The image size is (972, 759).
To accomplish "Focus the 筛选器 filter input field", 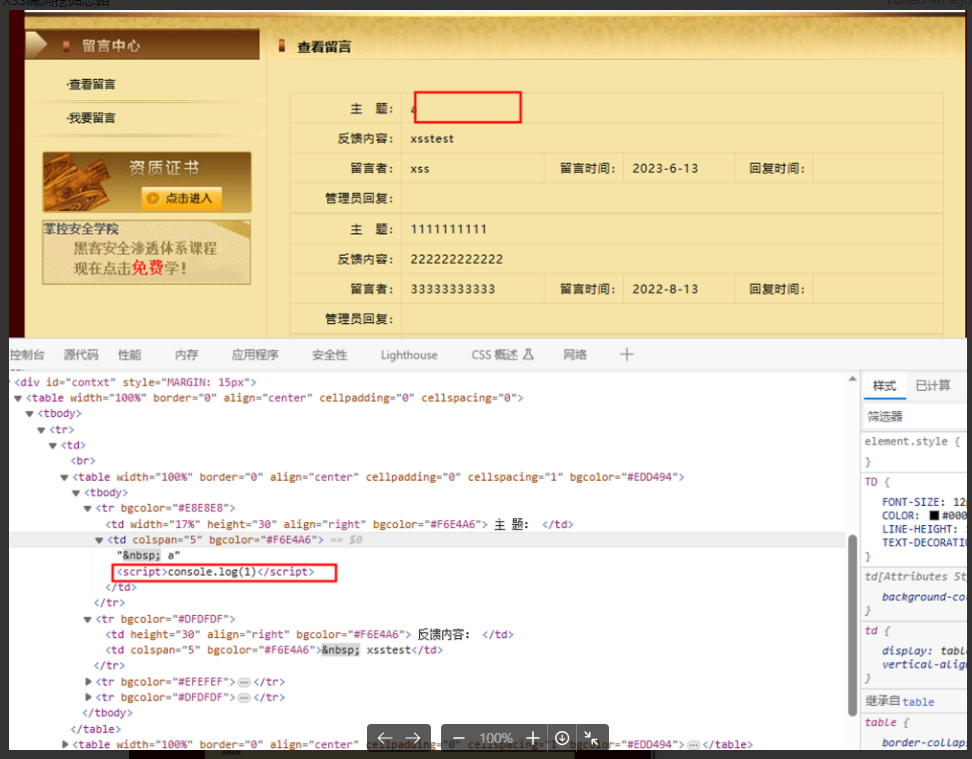I will [914, 417].
